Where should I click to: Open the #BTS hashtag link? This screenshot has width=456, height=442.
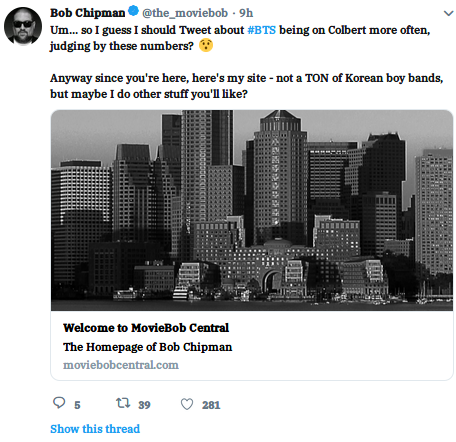tap(262, 30)
